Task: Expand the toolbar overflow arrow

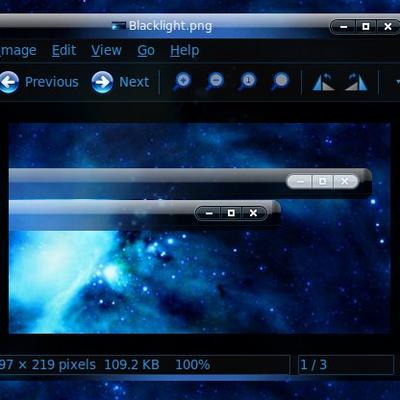Action: 397,82
